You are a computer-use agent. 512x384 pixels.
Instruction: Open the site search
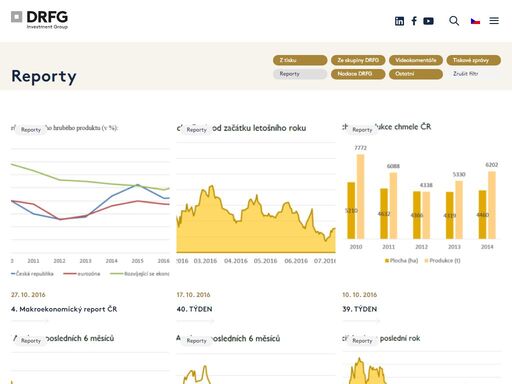[x=454, y=21]
